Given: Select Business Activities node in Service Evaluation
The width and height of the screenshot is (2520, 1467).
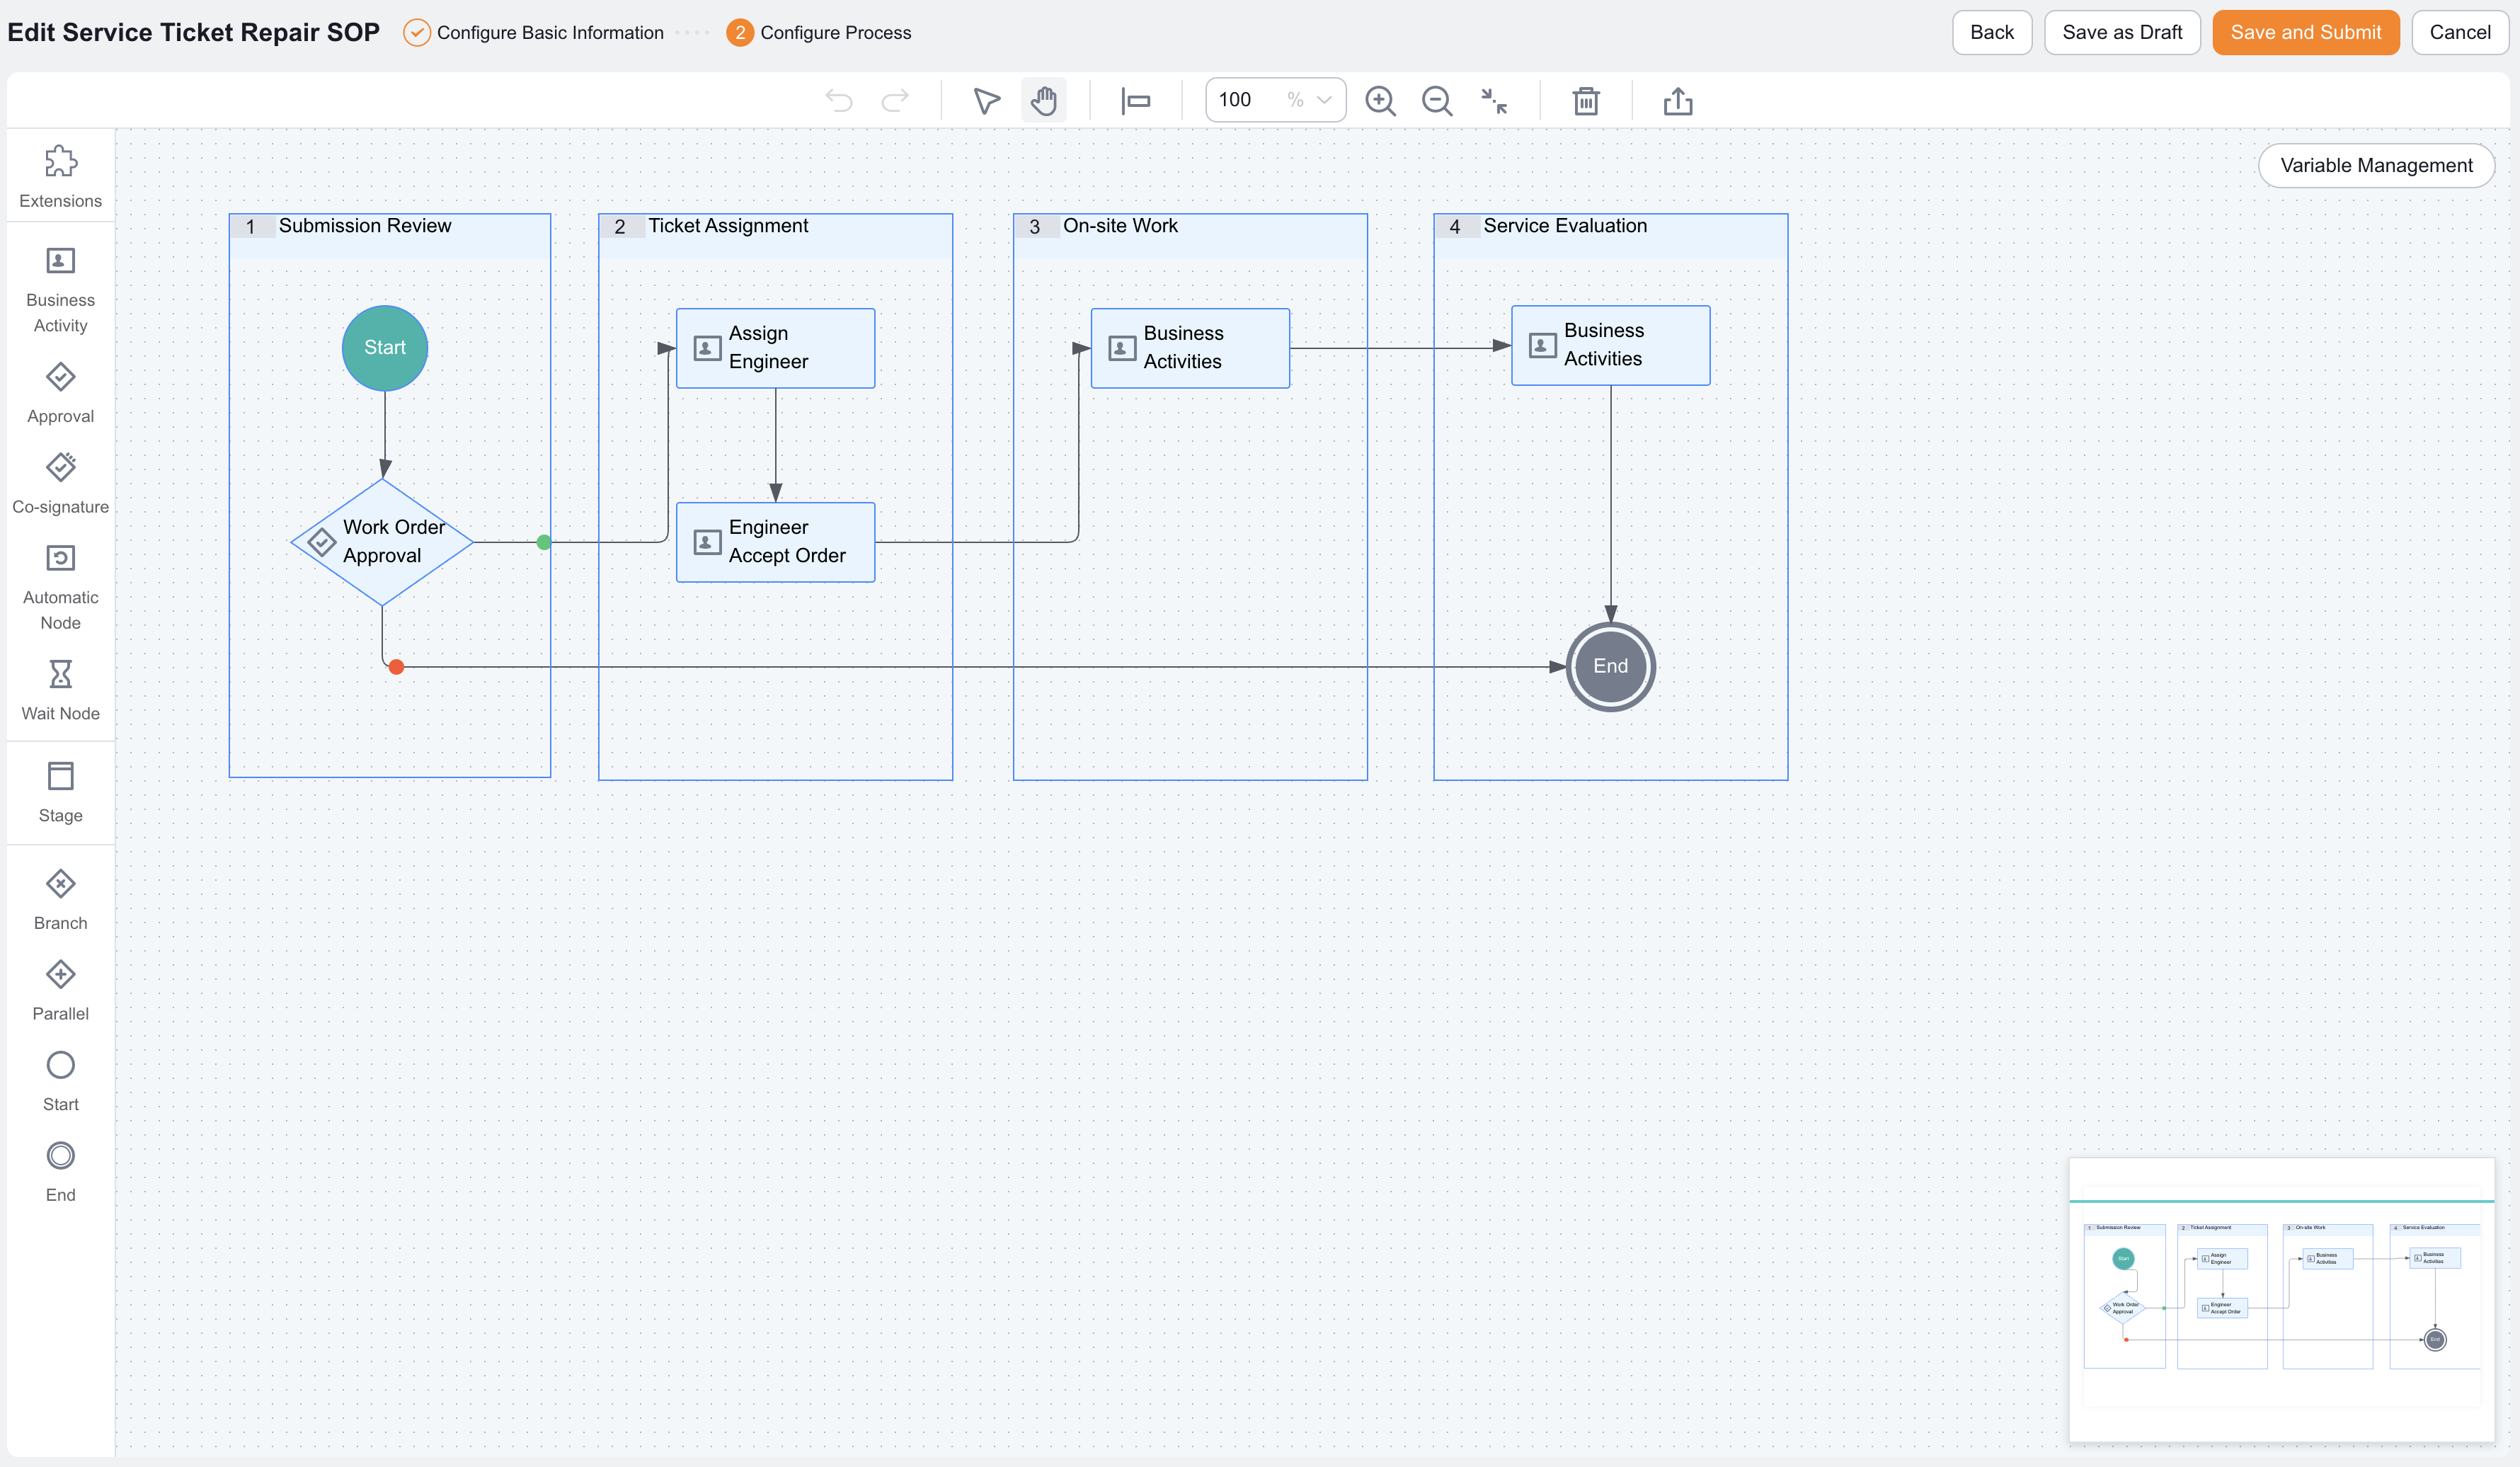Looking at the screenshot, I should click(x=1611, y=345).
